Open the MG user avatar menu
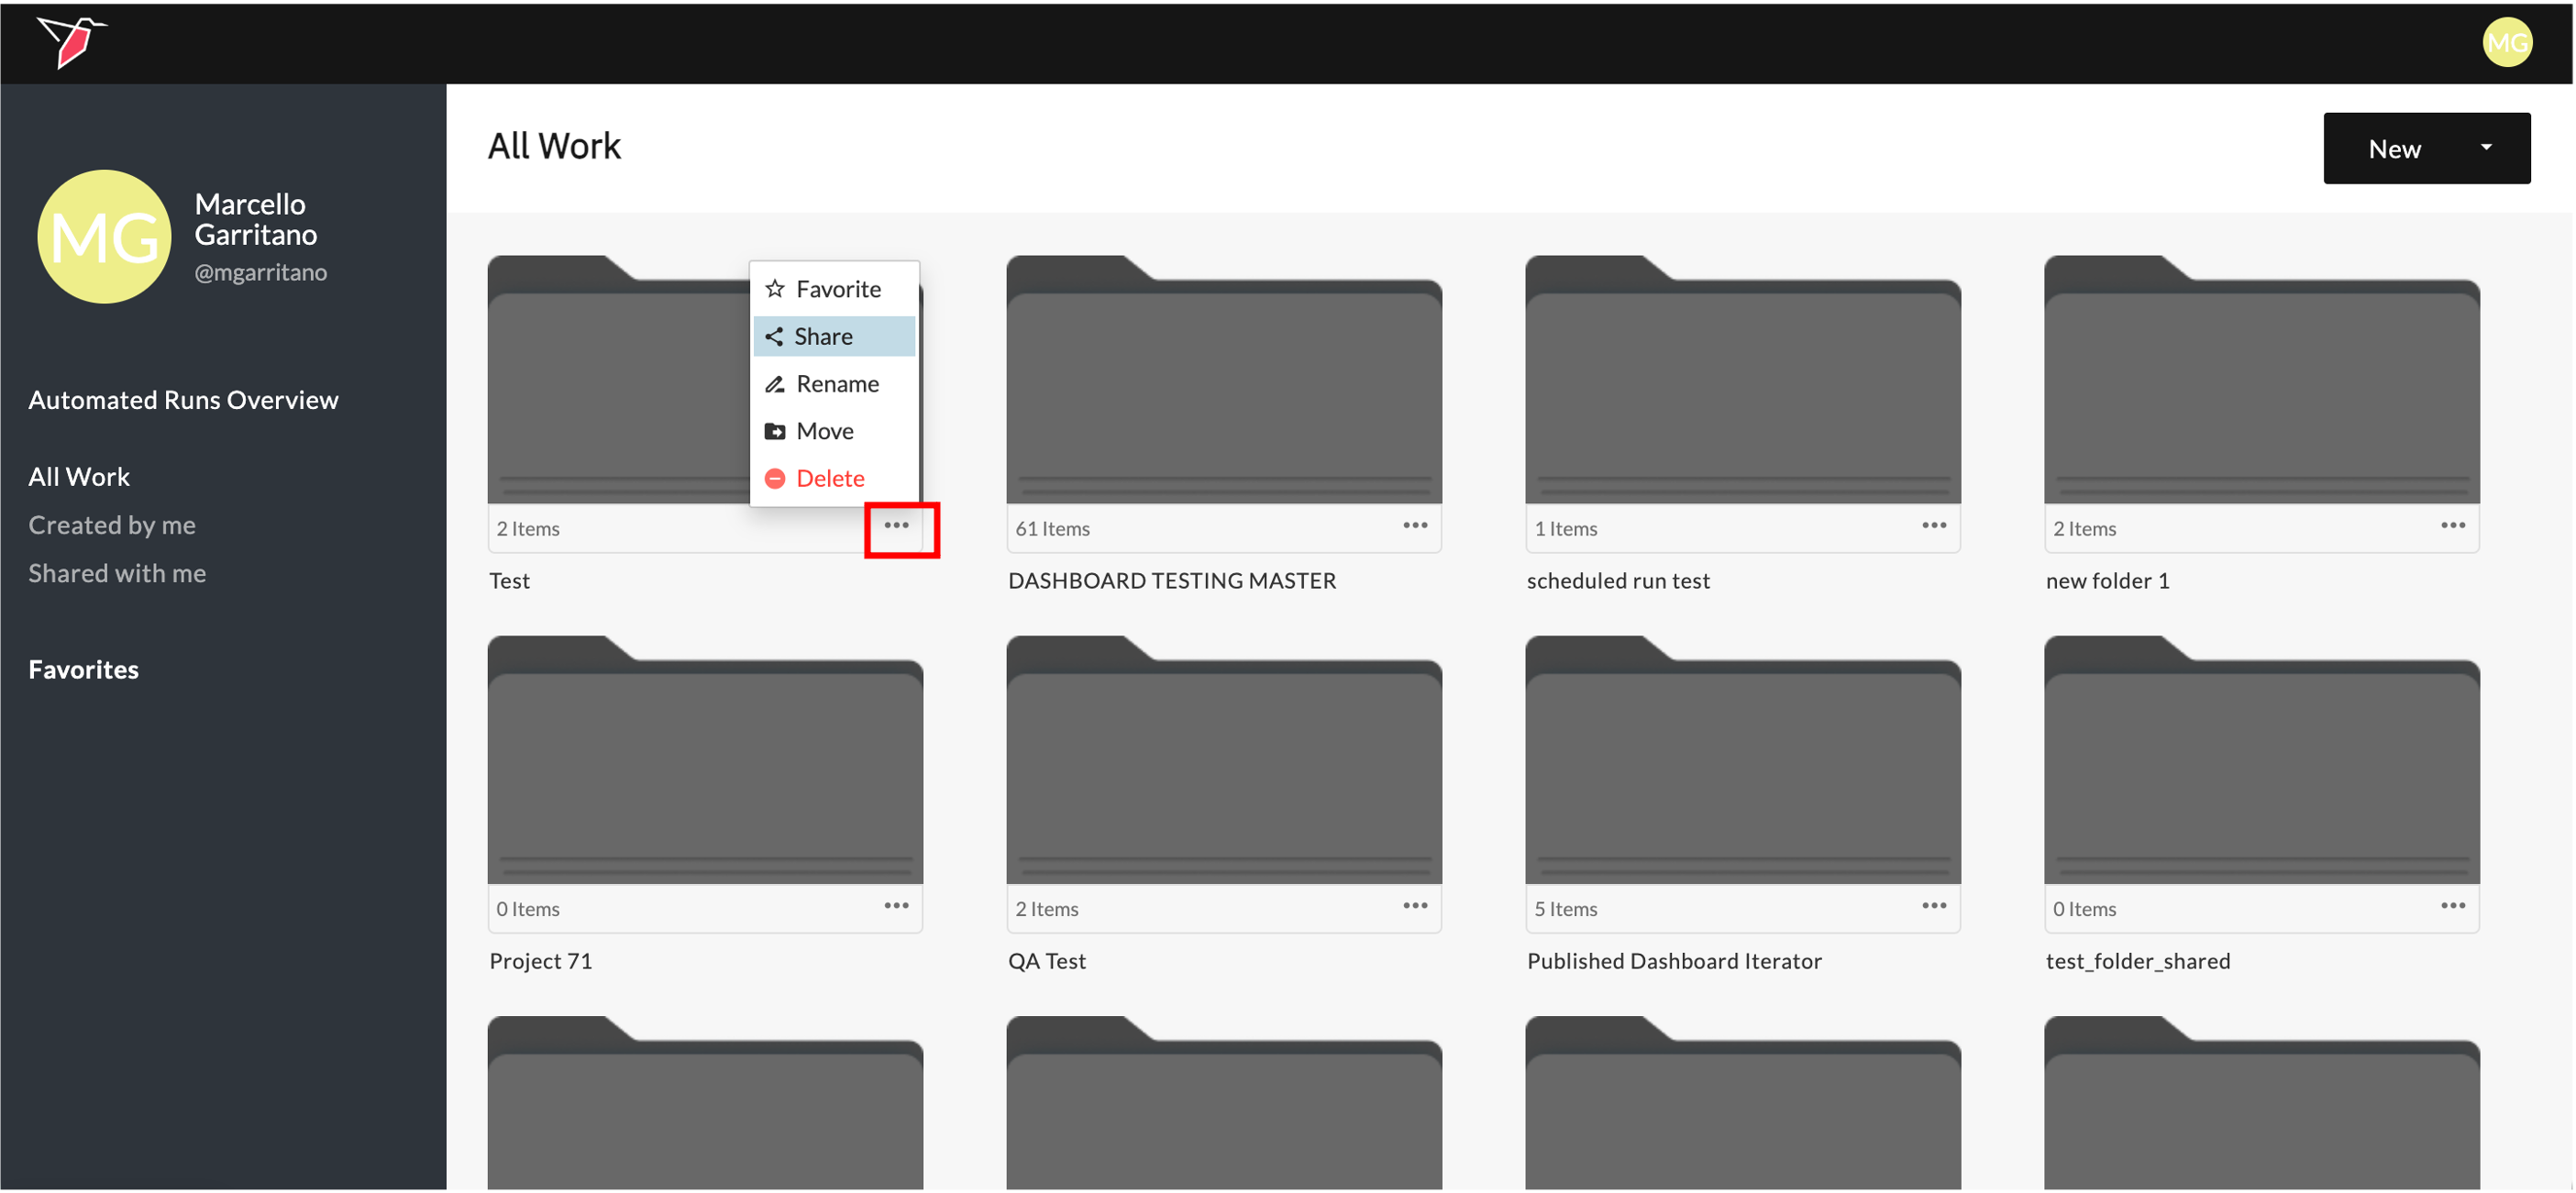2576x1193 pixels. 2506,42
